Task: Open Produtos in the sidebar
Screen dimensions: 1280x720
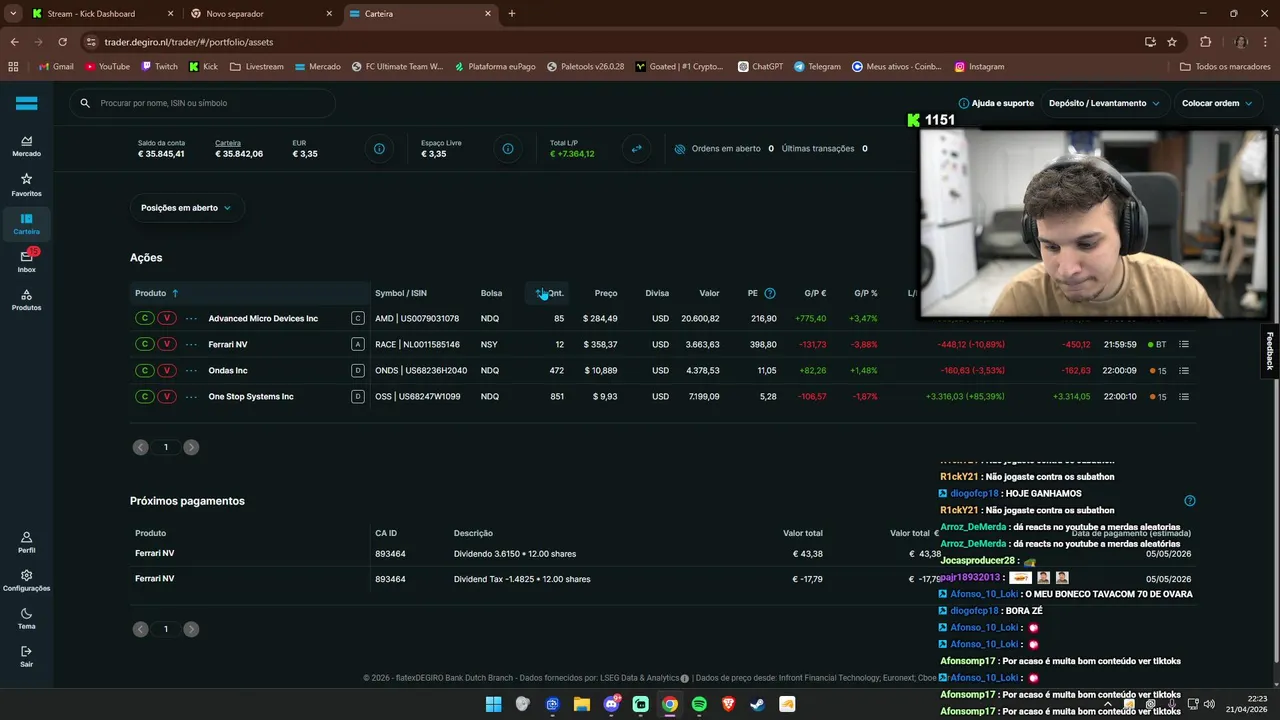Action: pyautogui.click(x=26, y=300)
